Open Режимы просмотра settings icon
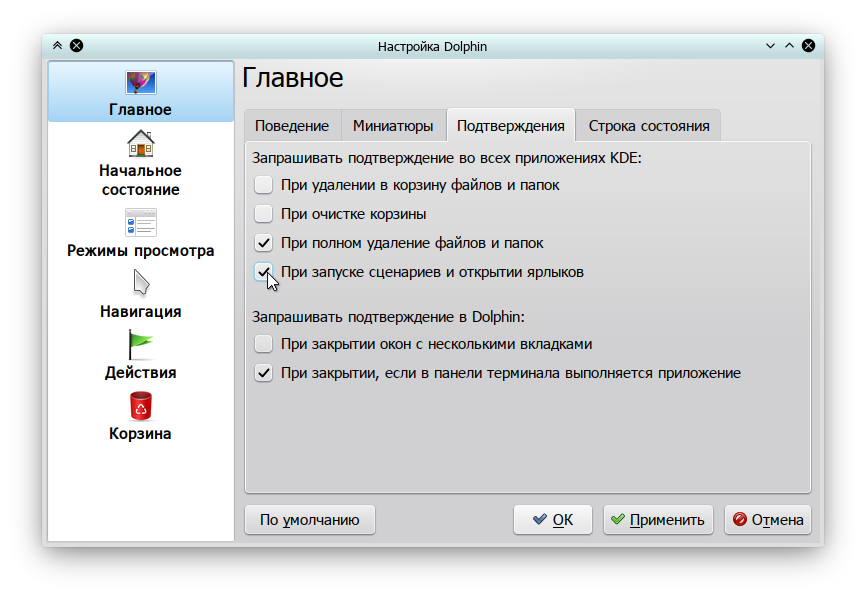The height and width of the screenshot is (597, 866). pos(140,223)
